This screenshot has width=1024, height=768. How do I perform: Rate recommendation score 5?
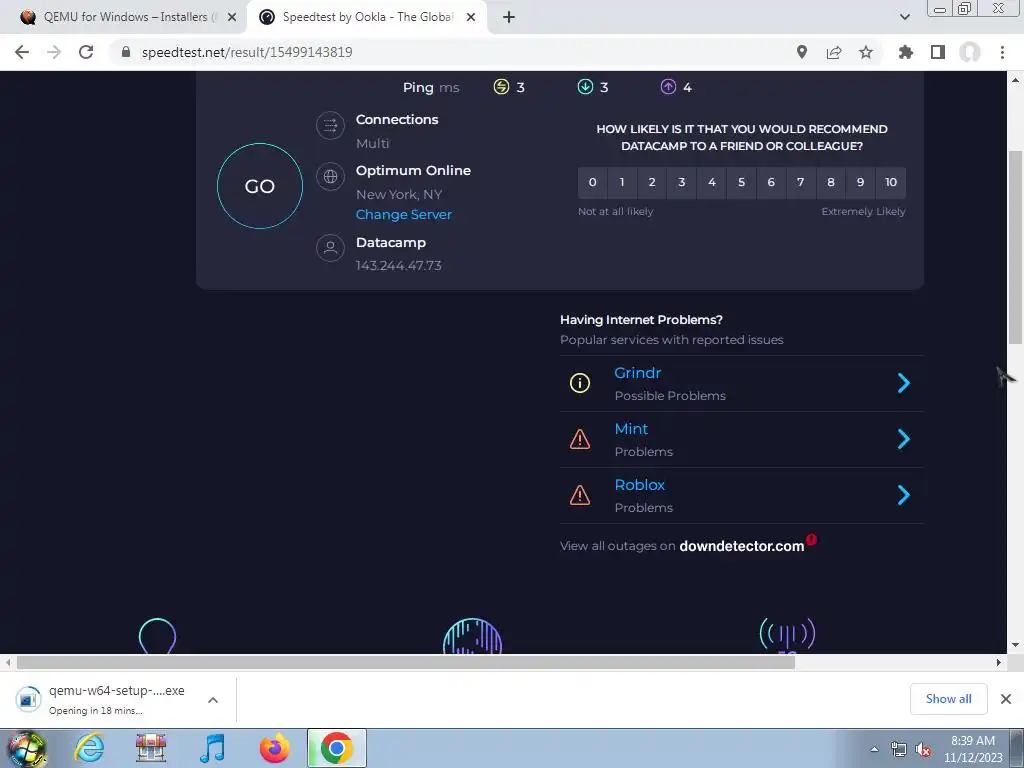[x=741, y=182]
